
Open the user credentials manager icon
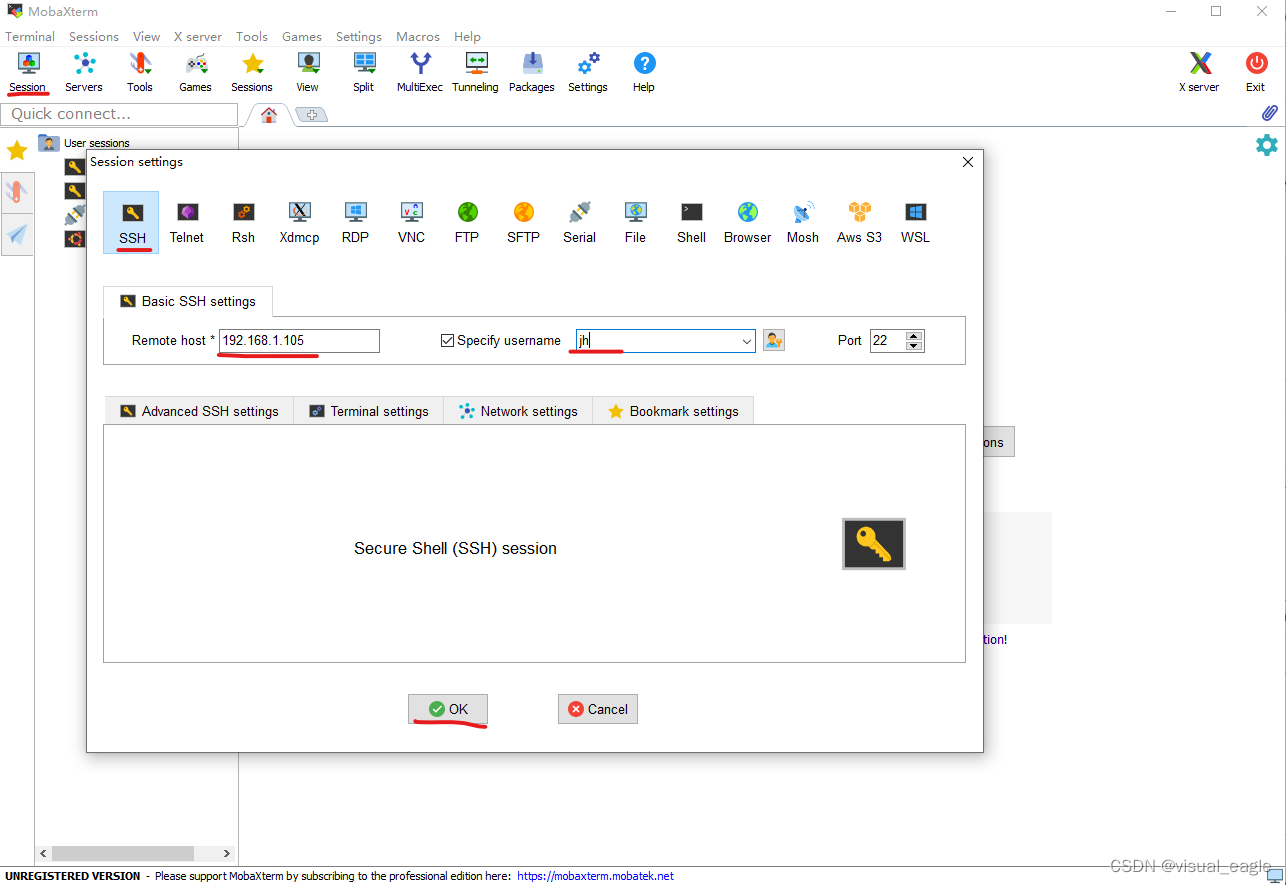[774, 340]
